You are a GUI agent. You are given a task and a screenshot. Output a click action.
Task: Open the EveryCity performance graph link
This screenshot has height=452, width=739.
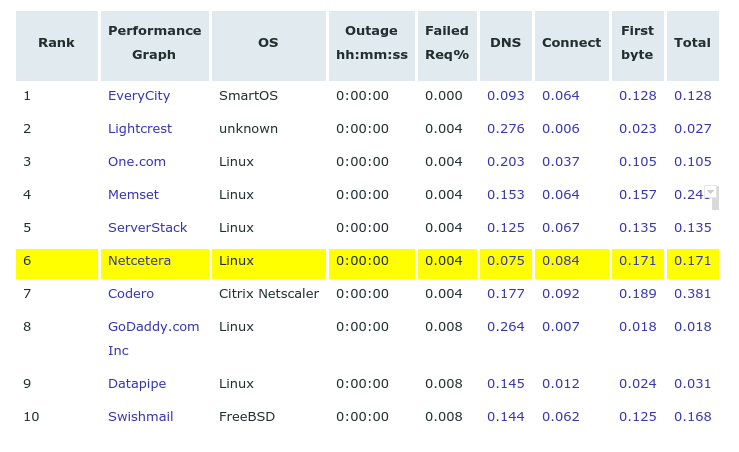click(x=139, y=96)
